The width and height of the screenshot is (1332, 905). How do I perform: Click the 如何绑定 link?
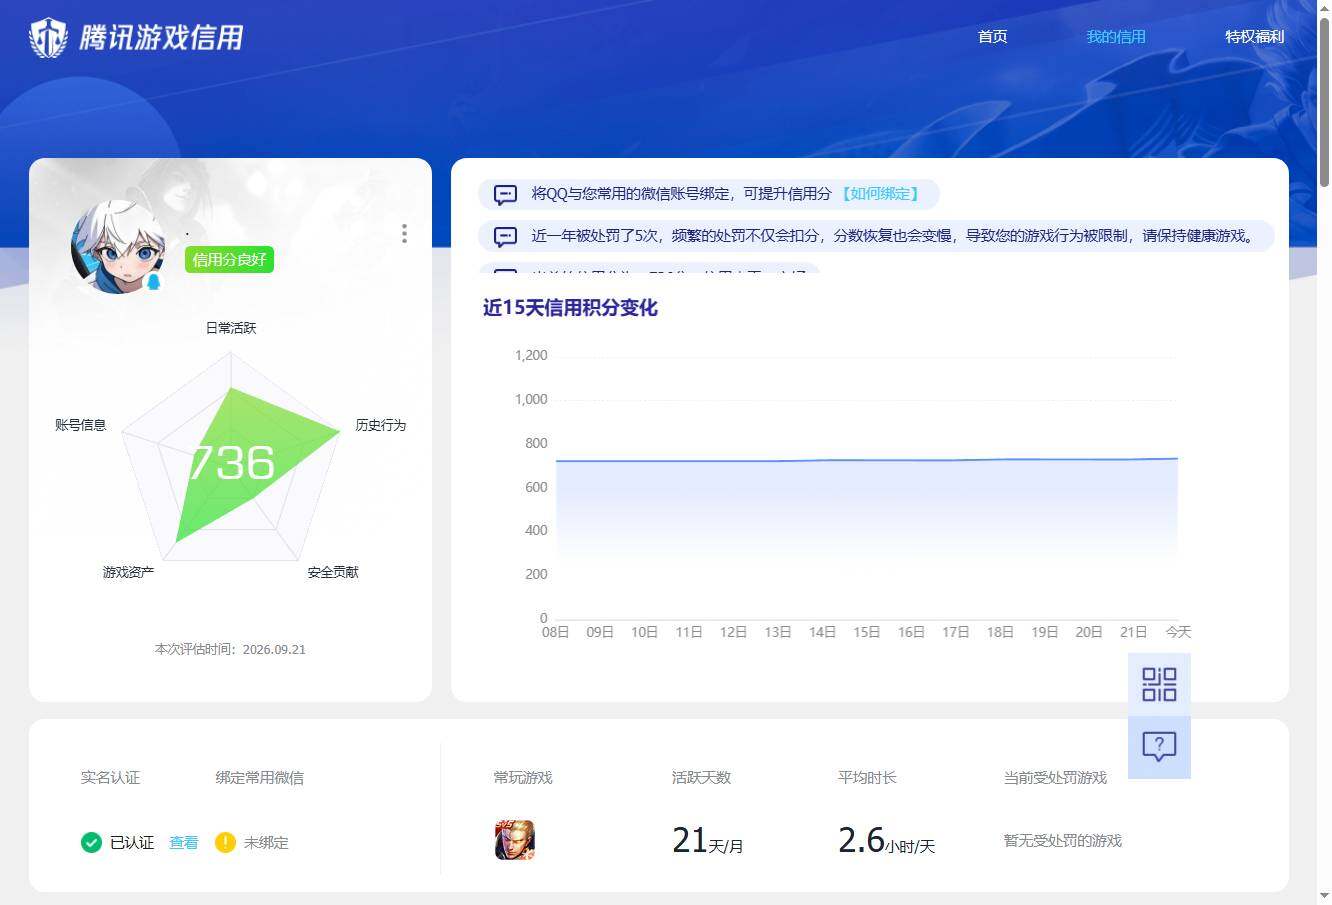880,194
